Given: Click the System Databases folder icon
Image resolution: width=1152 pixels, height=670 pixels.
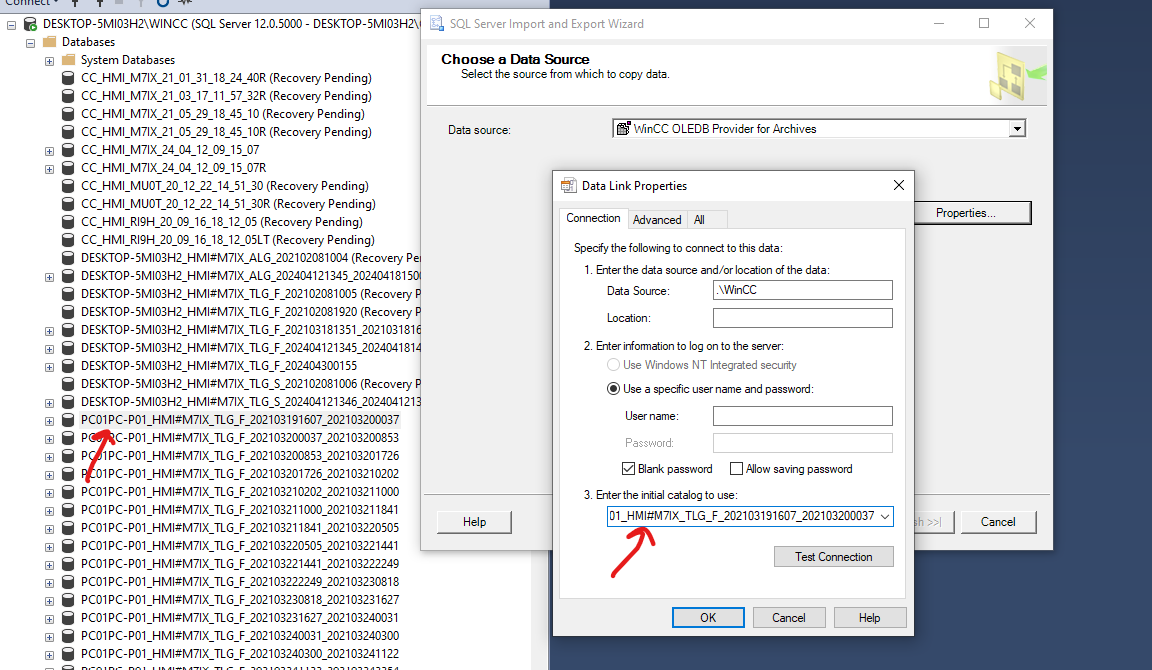Looking at the screenshot, I should pos(68,60).
